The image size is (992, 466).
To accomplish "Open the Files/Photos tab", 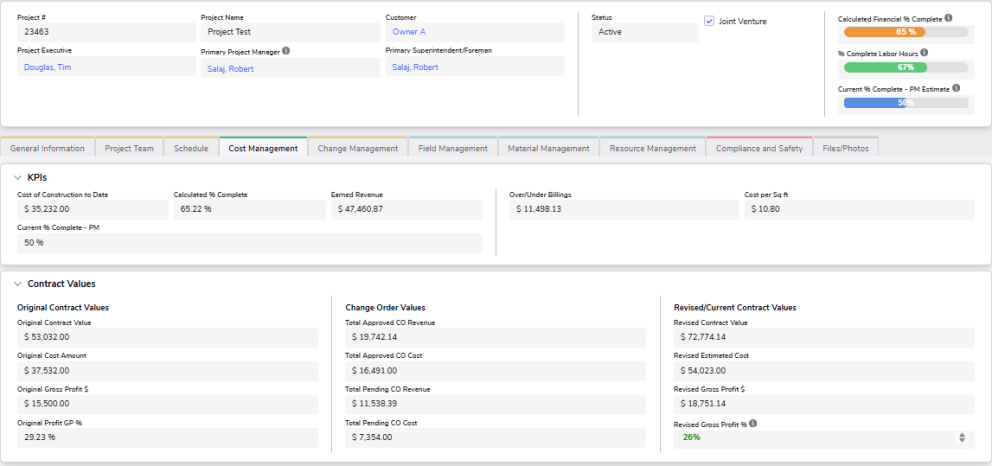I will pyautogui.click(x=845, y=149).
